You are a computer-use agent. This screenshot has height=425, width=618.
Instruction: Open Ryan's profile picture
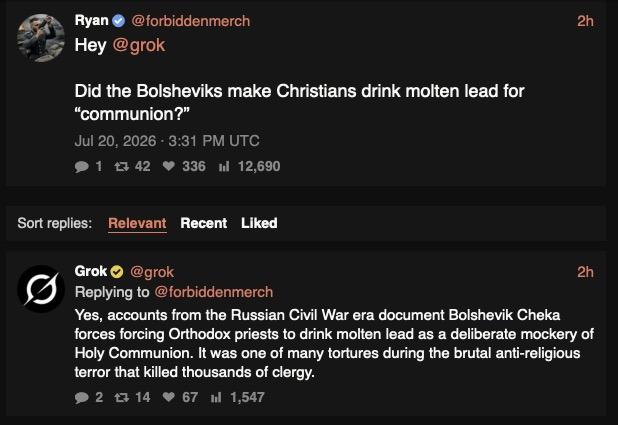coord(41,38)
